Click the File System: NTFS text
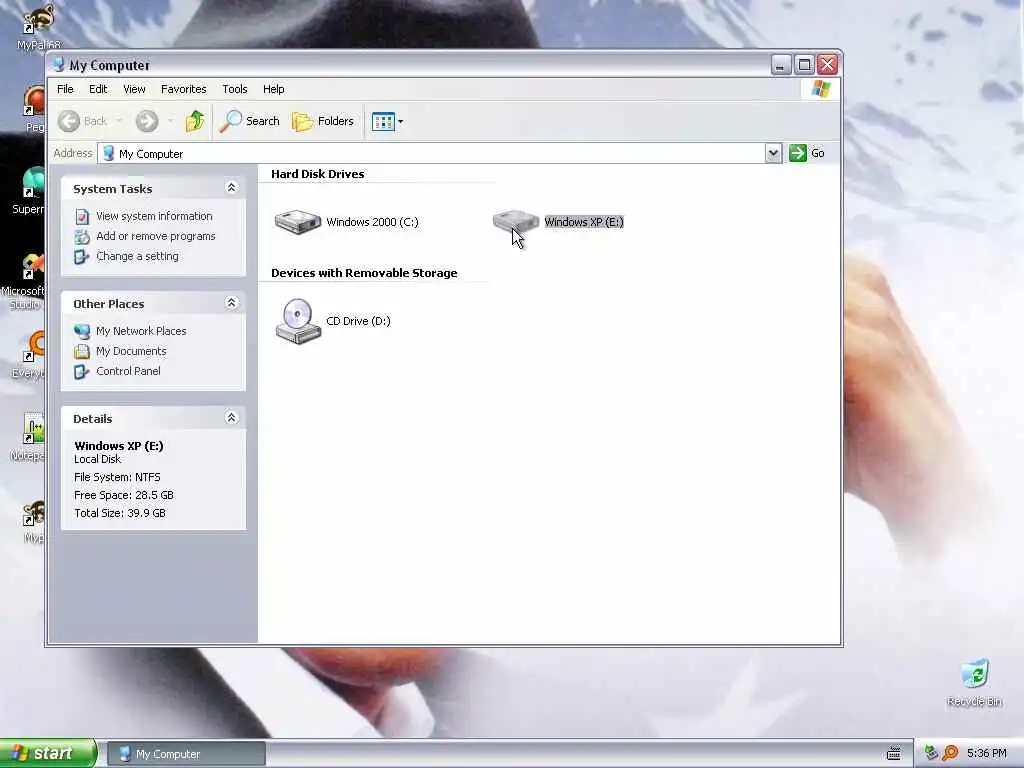The width and height of the screenshot is (1024, 768). 117,477
